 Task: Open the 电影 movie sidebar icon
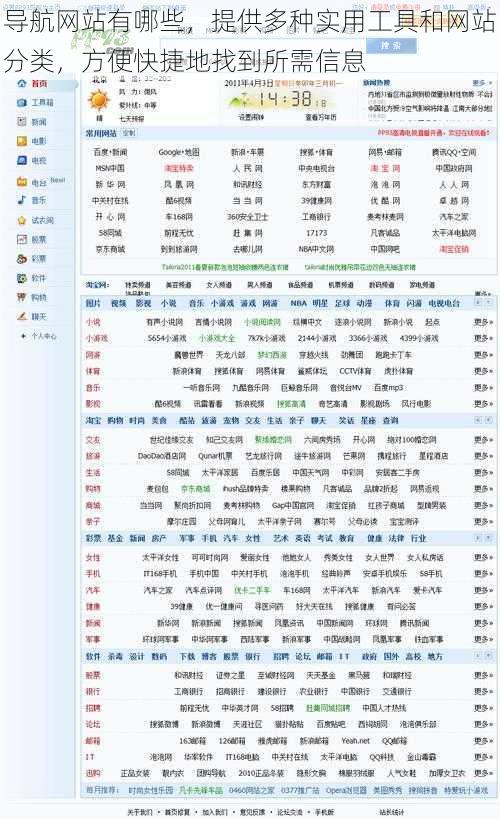coord(21,141)
